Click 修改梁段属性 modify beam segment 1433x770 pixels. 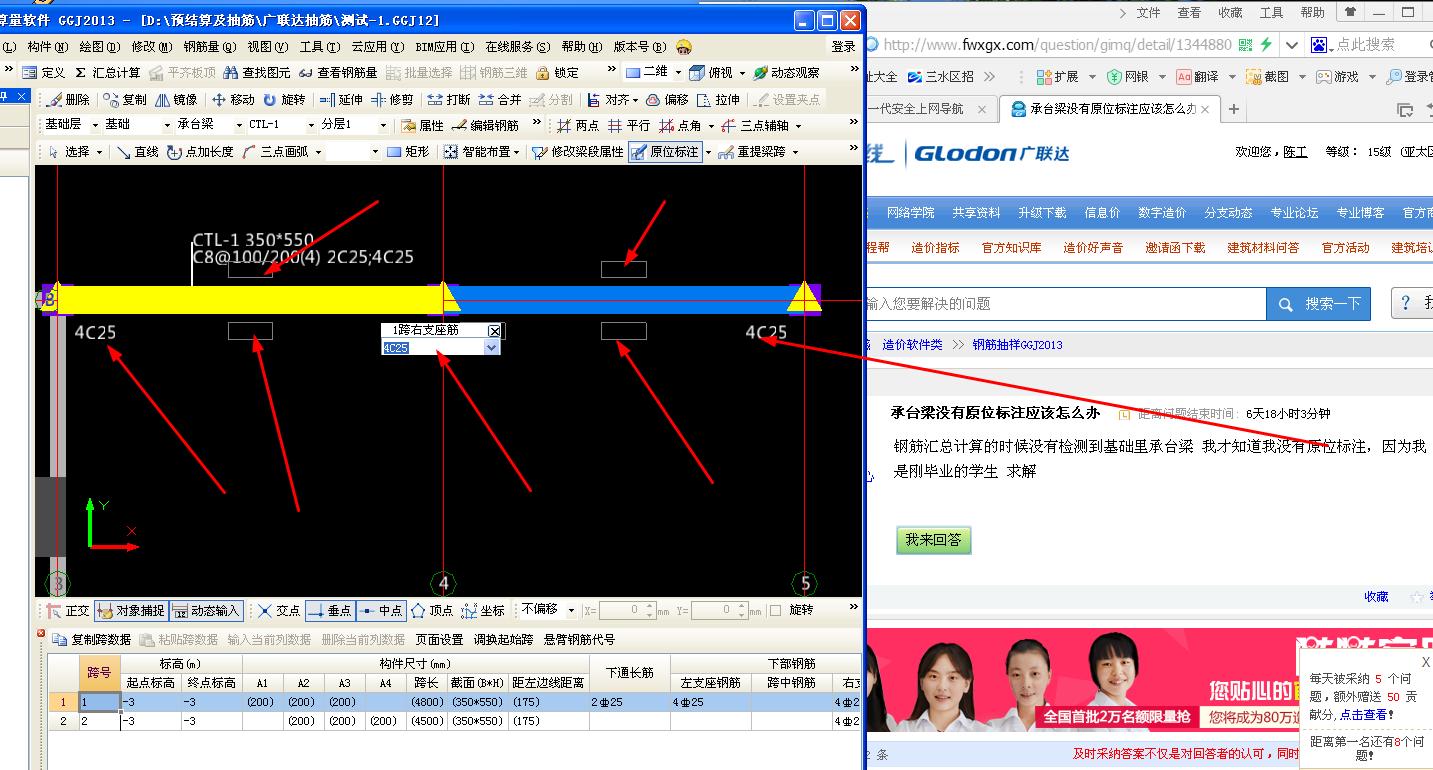(x=578, y=152)
